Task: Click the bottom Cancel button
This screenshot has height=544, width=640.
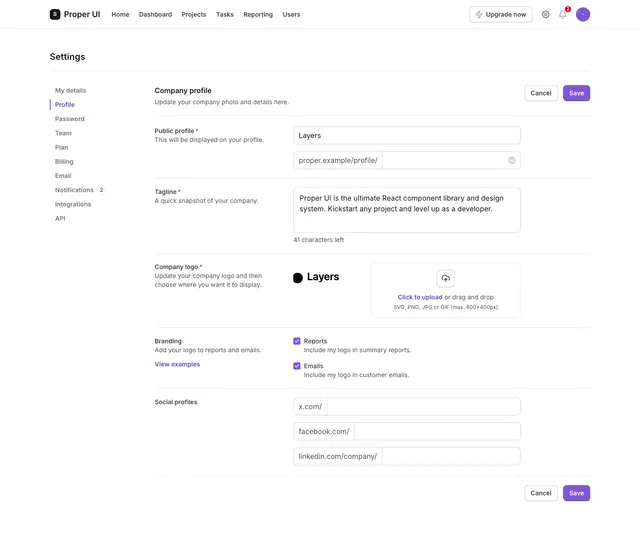Action: click(x=540, y=493)
